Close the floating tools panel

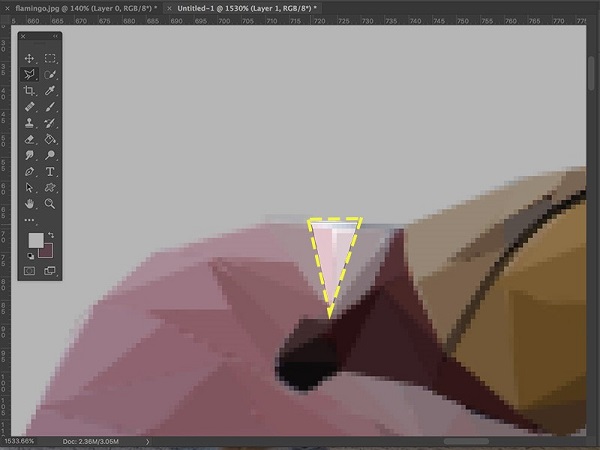(23, 36)
